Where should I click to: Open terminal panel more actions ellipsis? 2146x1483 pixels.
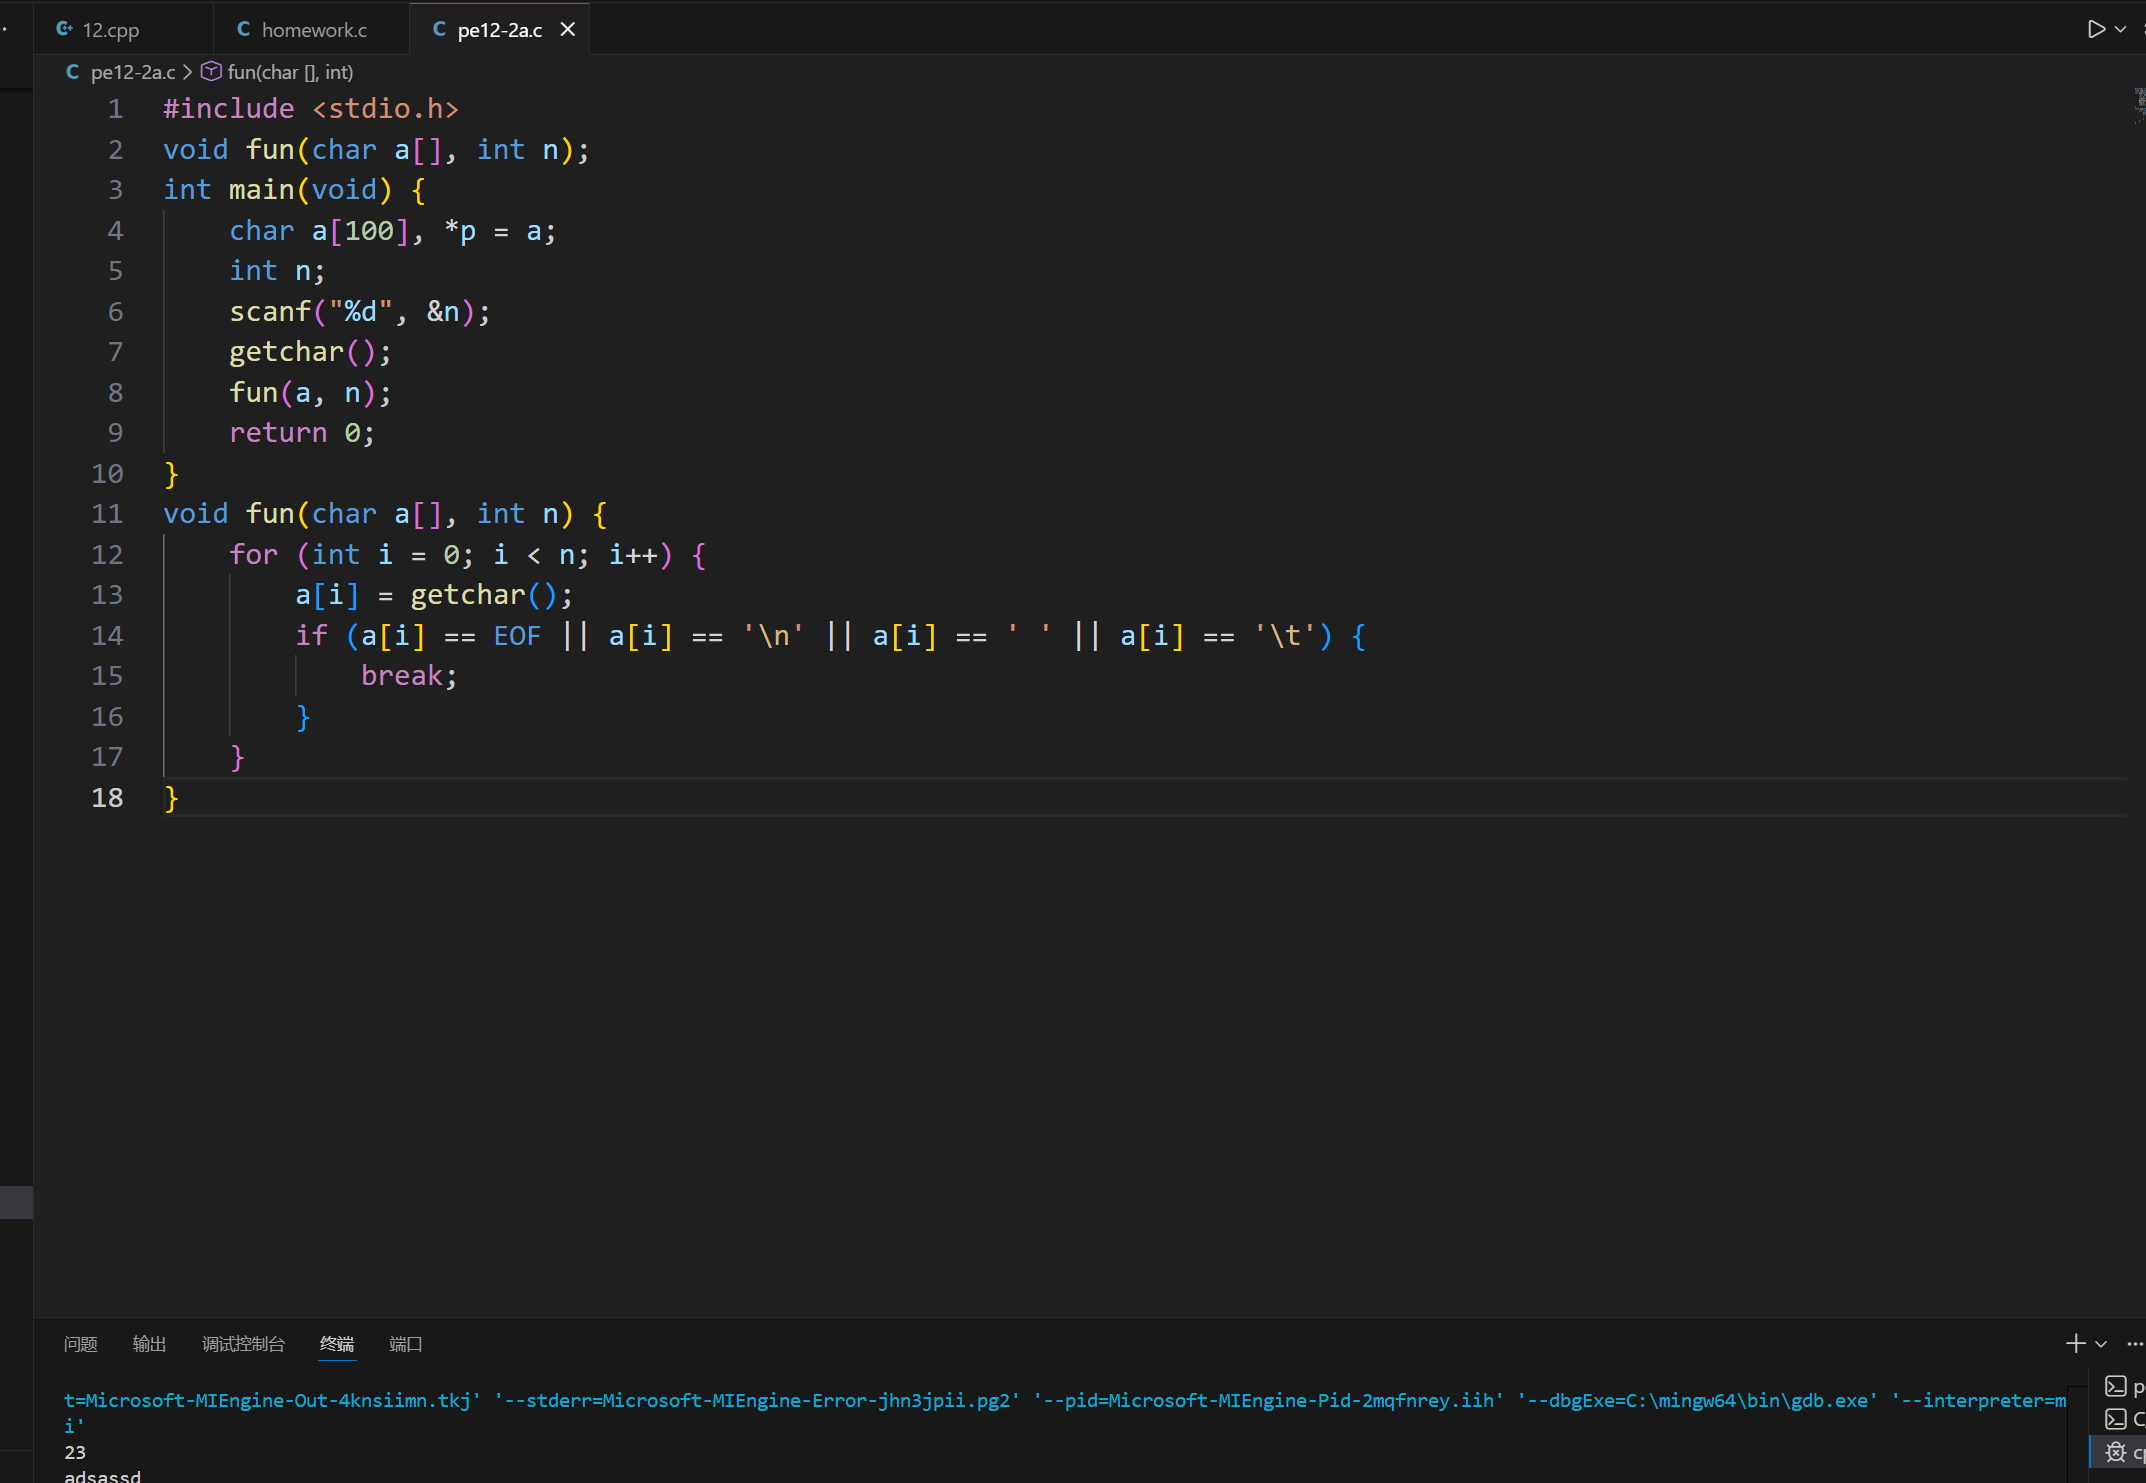point(2134,1344)
